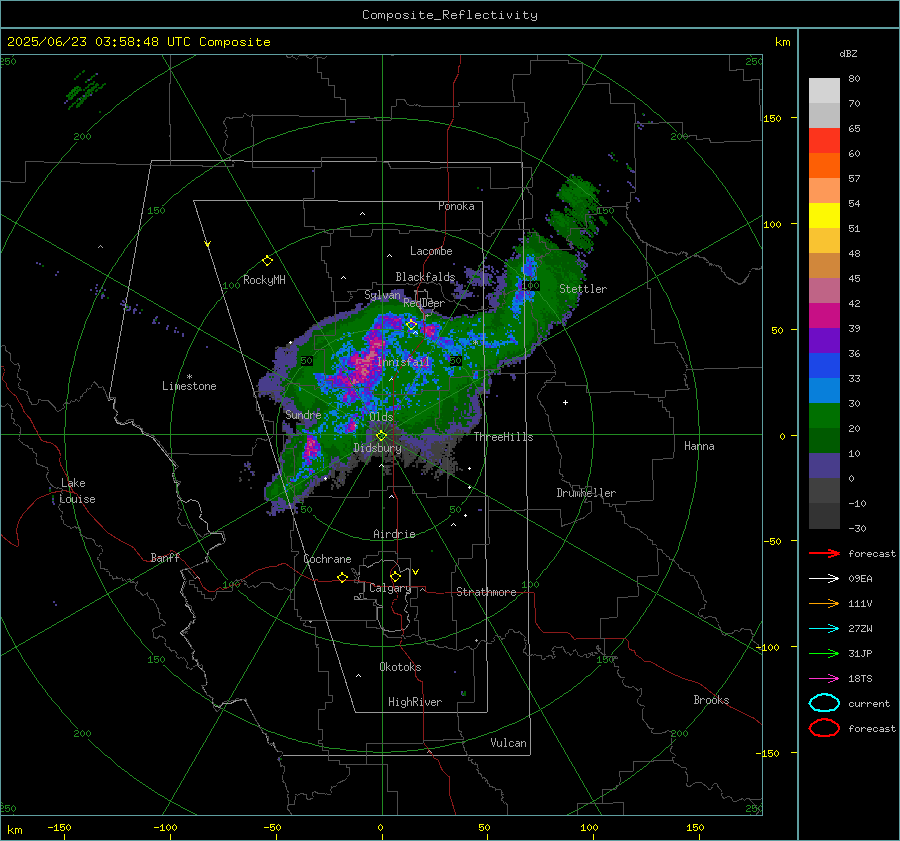Click the yellow radar-site diamond above Didsbury
Viewport: 900px width, 841px height.
click(x=381, y=436)
